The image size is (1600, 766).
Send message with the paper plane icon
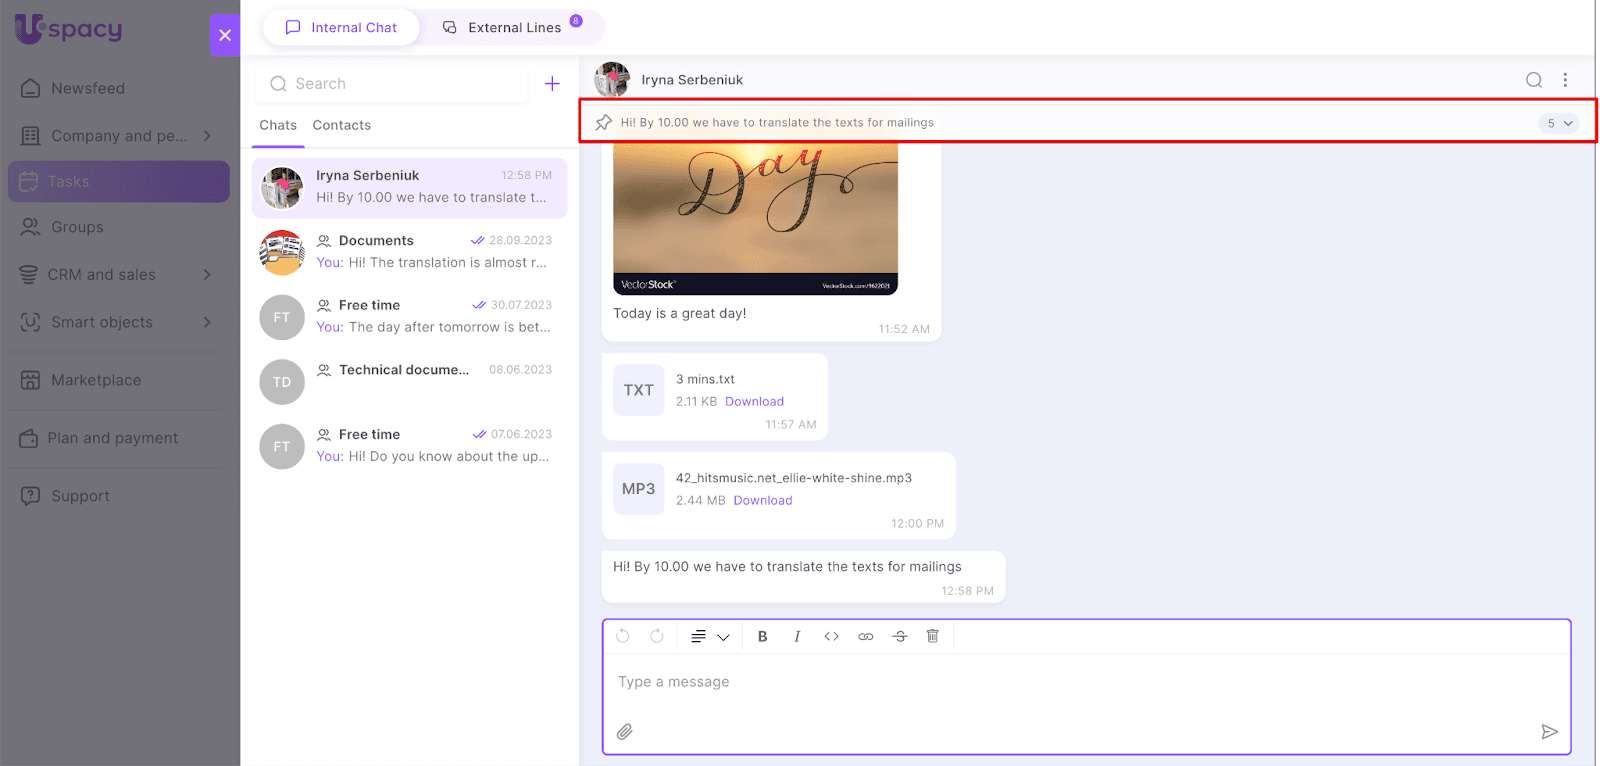point(1549,731)
